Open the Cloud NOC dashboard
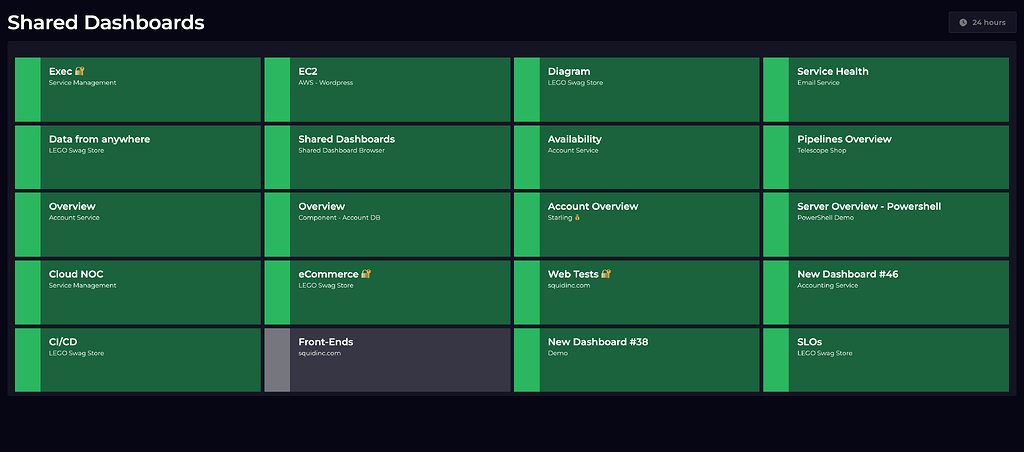Viewport: 1024px width, 452px height. (x=138, y=293)
